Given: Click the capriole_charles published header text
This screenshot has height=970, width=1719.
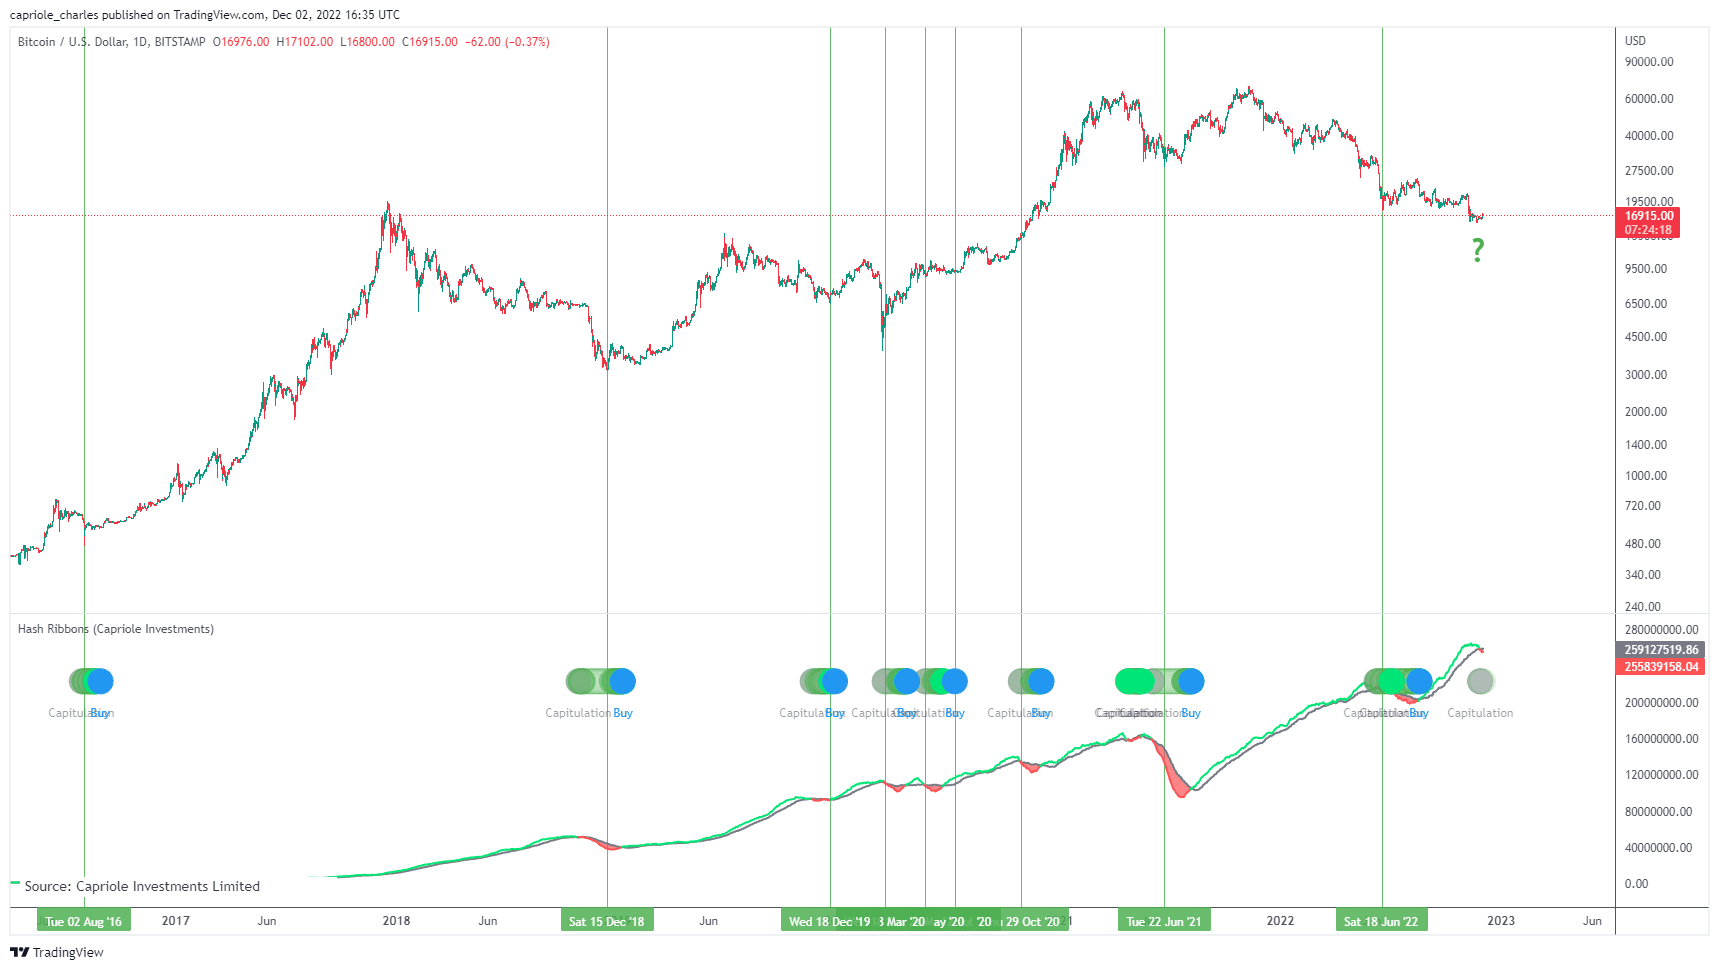Looking at the screenshot, I should point(205,15).
